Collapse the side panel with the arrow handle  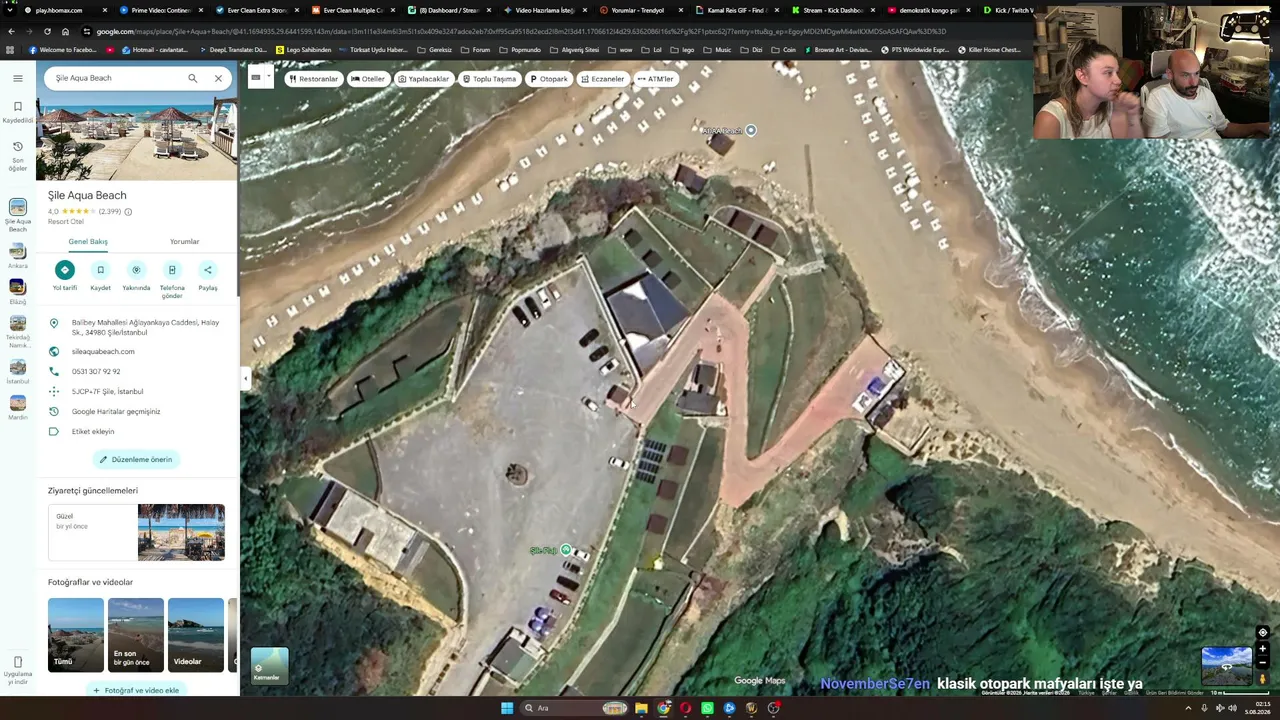pyautogui.click(x=245, y=378)
